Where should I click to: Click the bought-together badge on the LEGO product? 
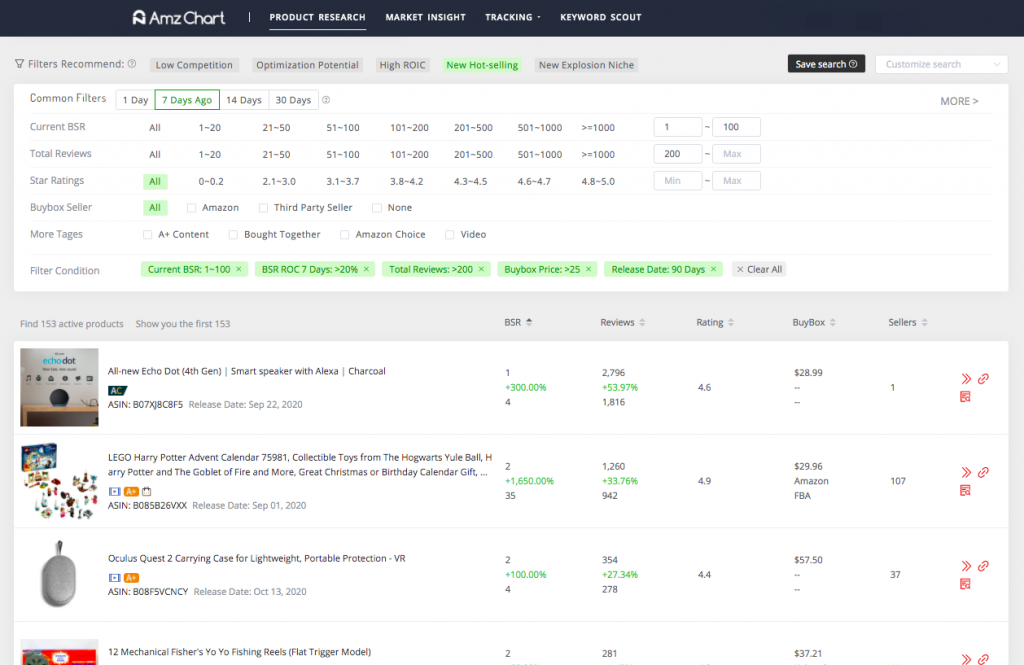[146, 491]
